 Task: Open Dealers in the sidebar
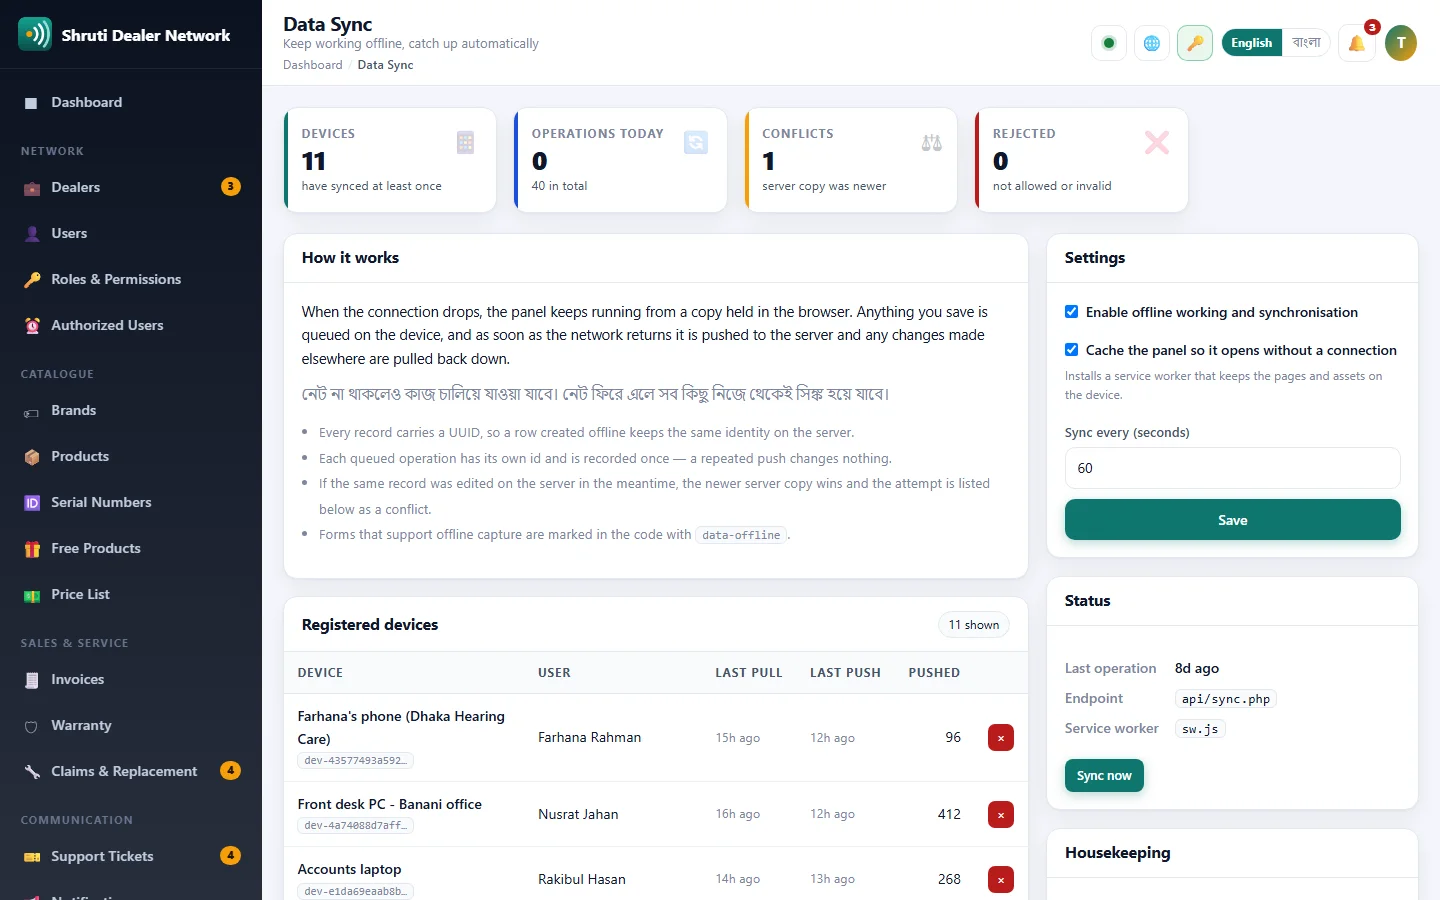[x=131, y=188]
